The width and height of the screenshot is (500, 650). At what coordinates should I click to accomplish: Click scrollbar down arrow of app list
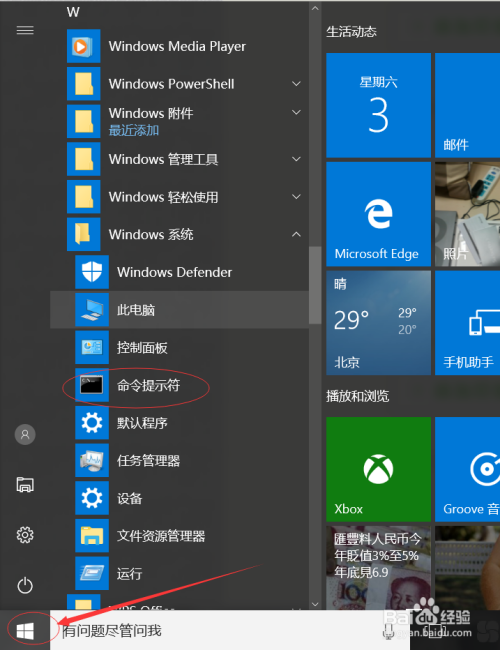coord(315,604)
